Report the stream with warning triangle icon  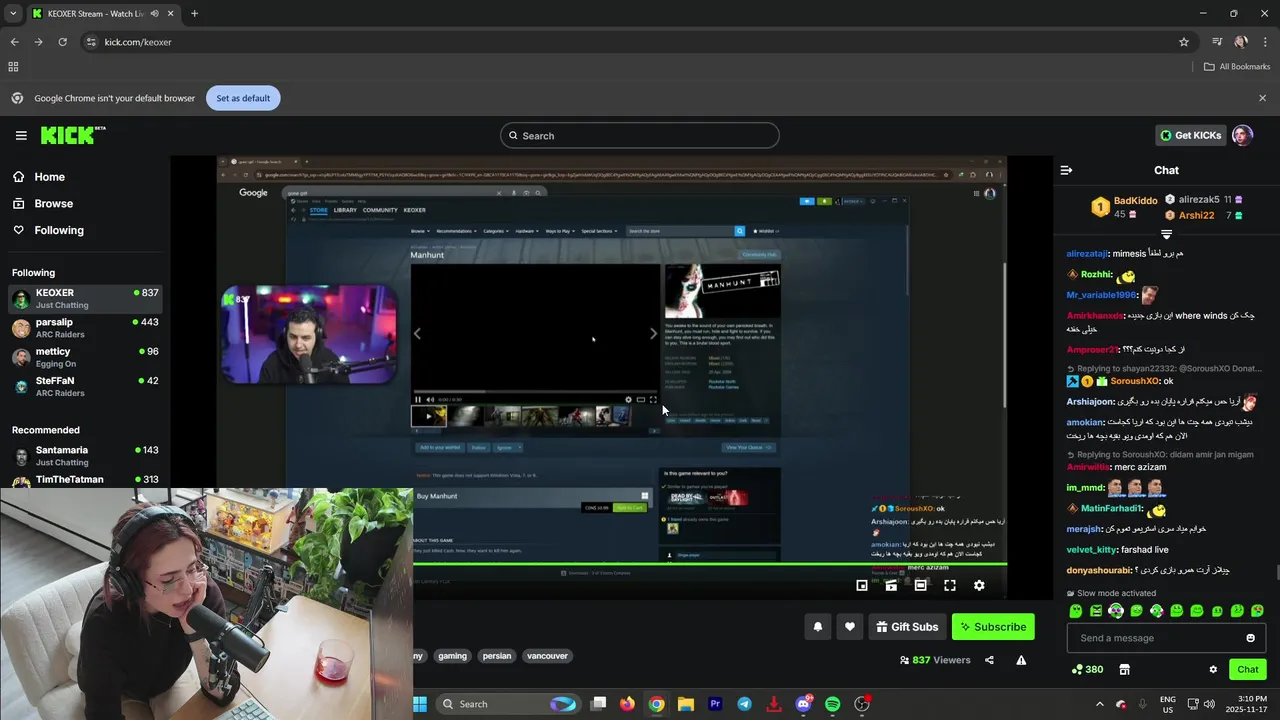[1021, 660]
